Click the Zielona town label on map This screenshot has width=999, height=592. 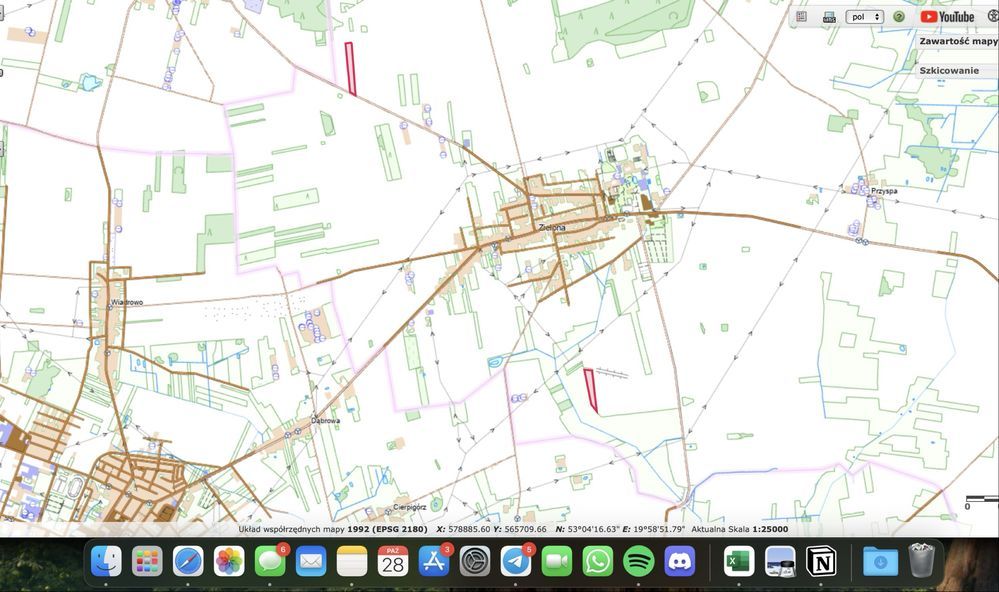click(x=551, y=228)
